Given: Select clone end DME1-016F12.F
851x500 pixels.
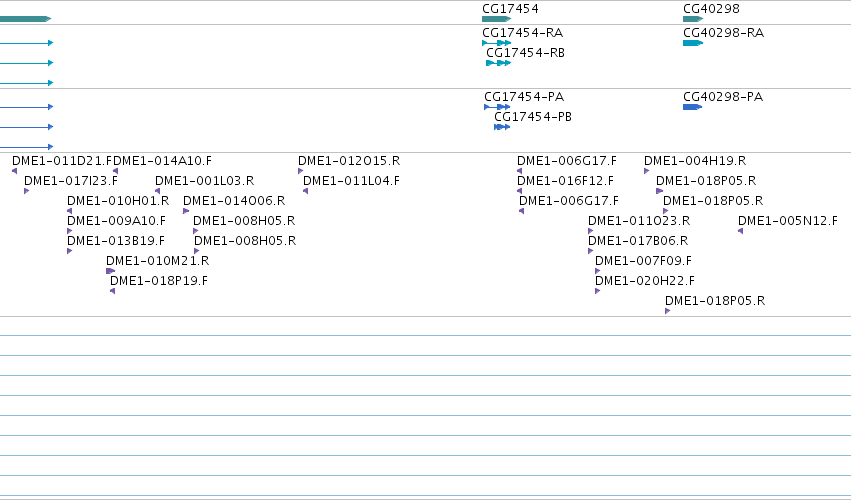Looking at the screenshot, I should (565, 181).
